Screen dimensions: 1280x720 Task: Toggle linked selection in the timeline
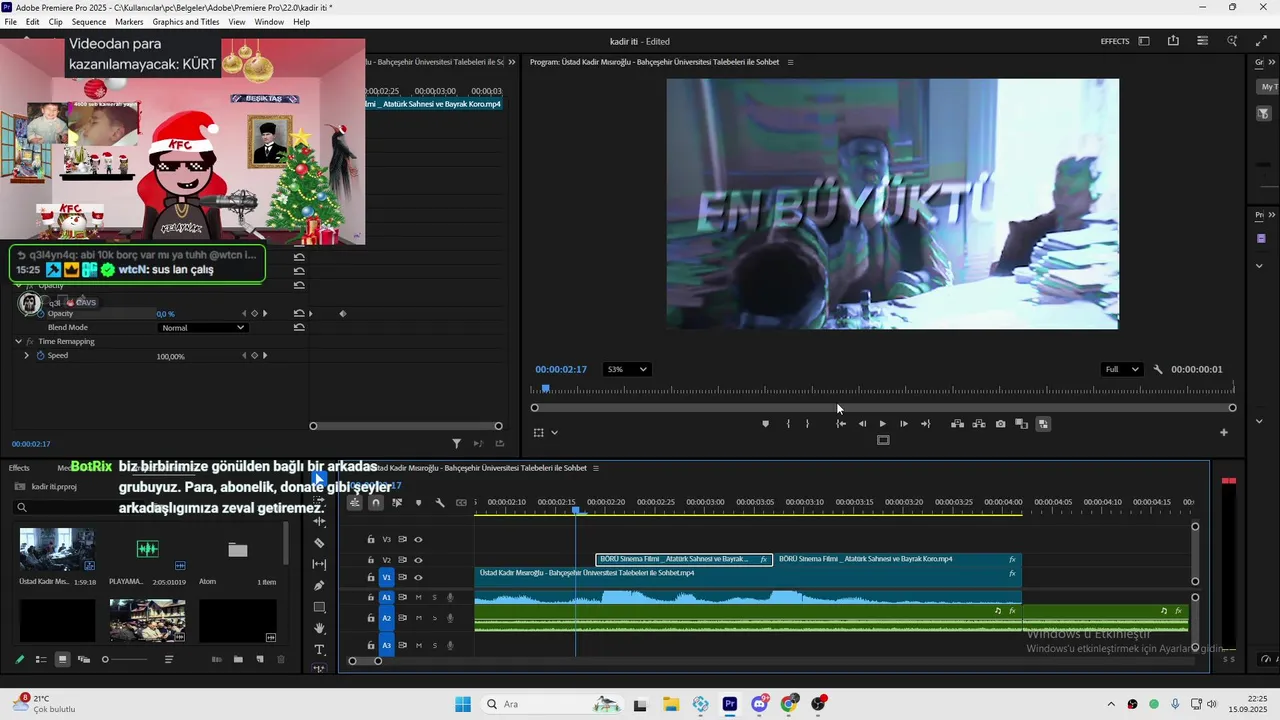397,503
